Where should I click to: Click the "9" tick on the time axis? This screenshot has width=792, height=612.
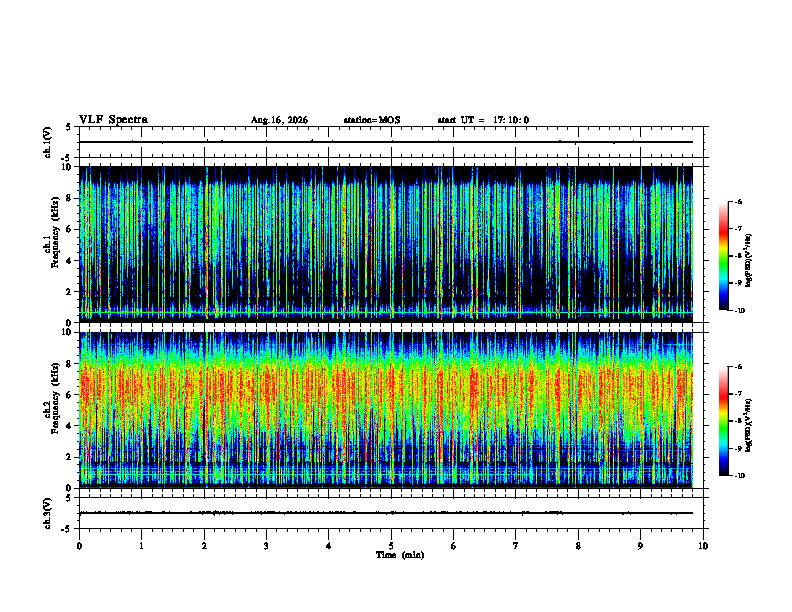pos(640,546)
